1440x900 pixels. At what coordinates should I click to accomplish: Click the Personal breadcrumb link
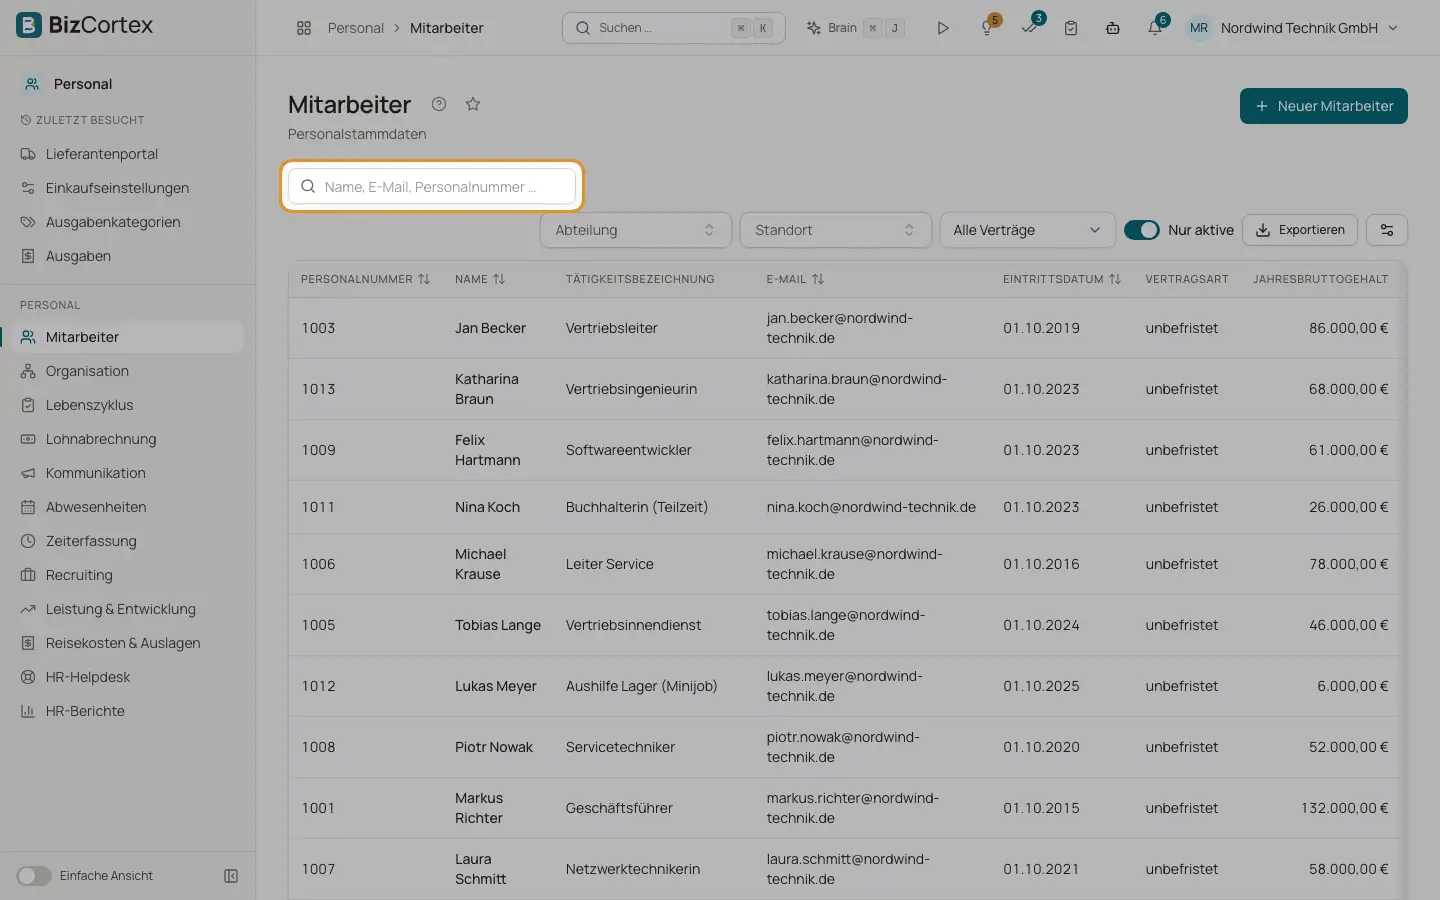356,28
